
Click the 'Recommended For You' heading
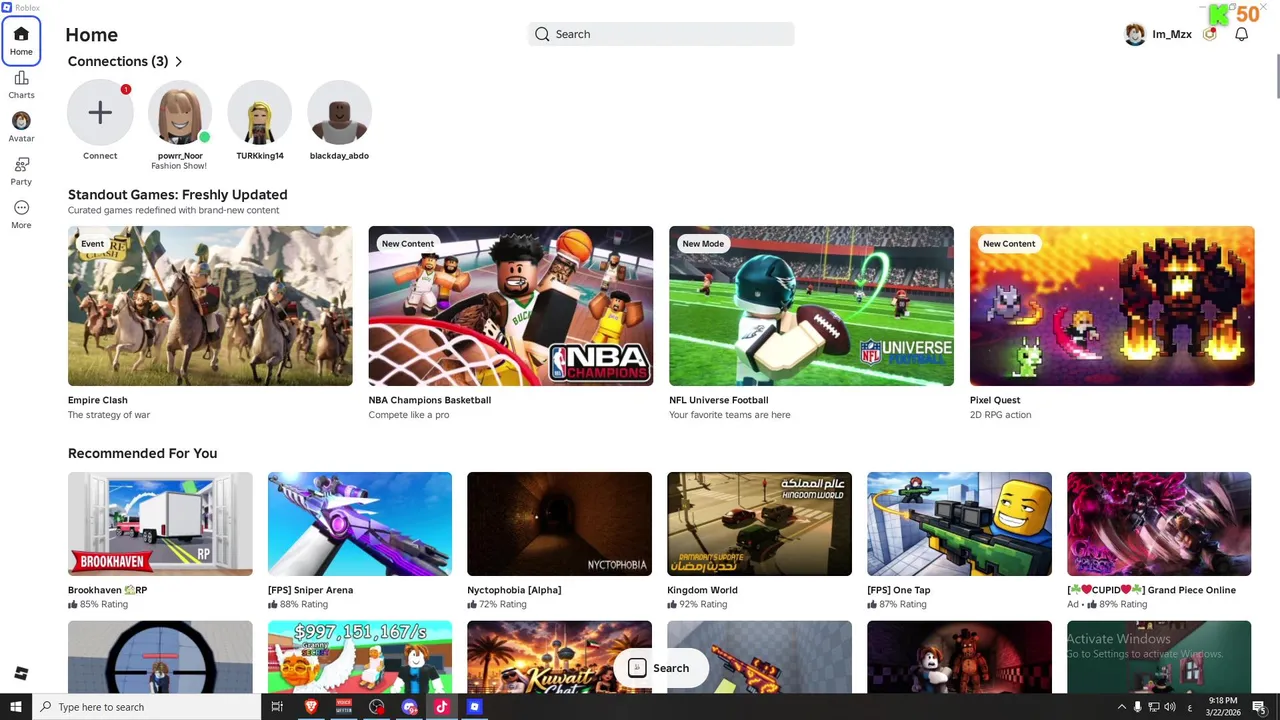point(142,453)
